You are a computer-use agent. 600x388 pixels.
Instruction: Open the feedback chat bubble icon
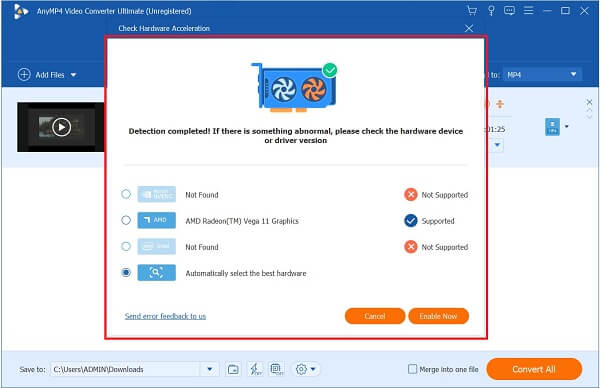point(509,11)
